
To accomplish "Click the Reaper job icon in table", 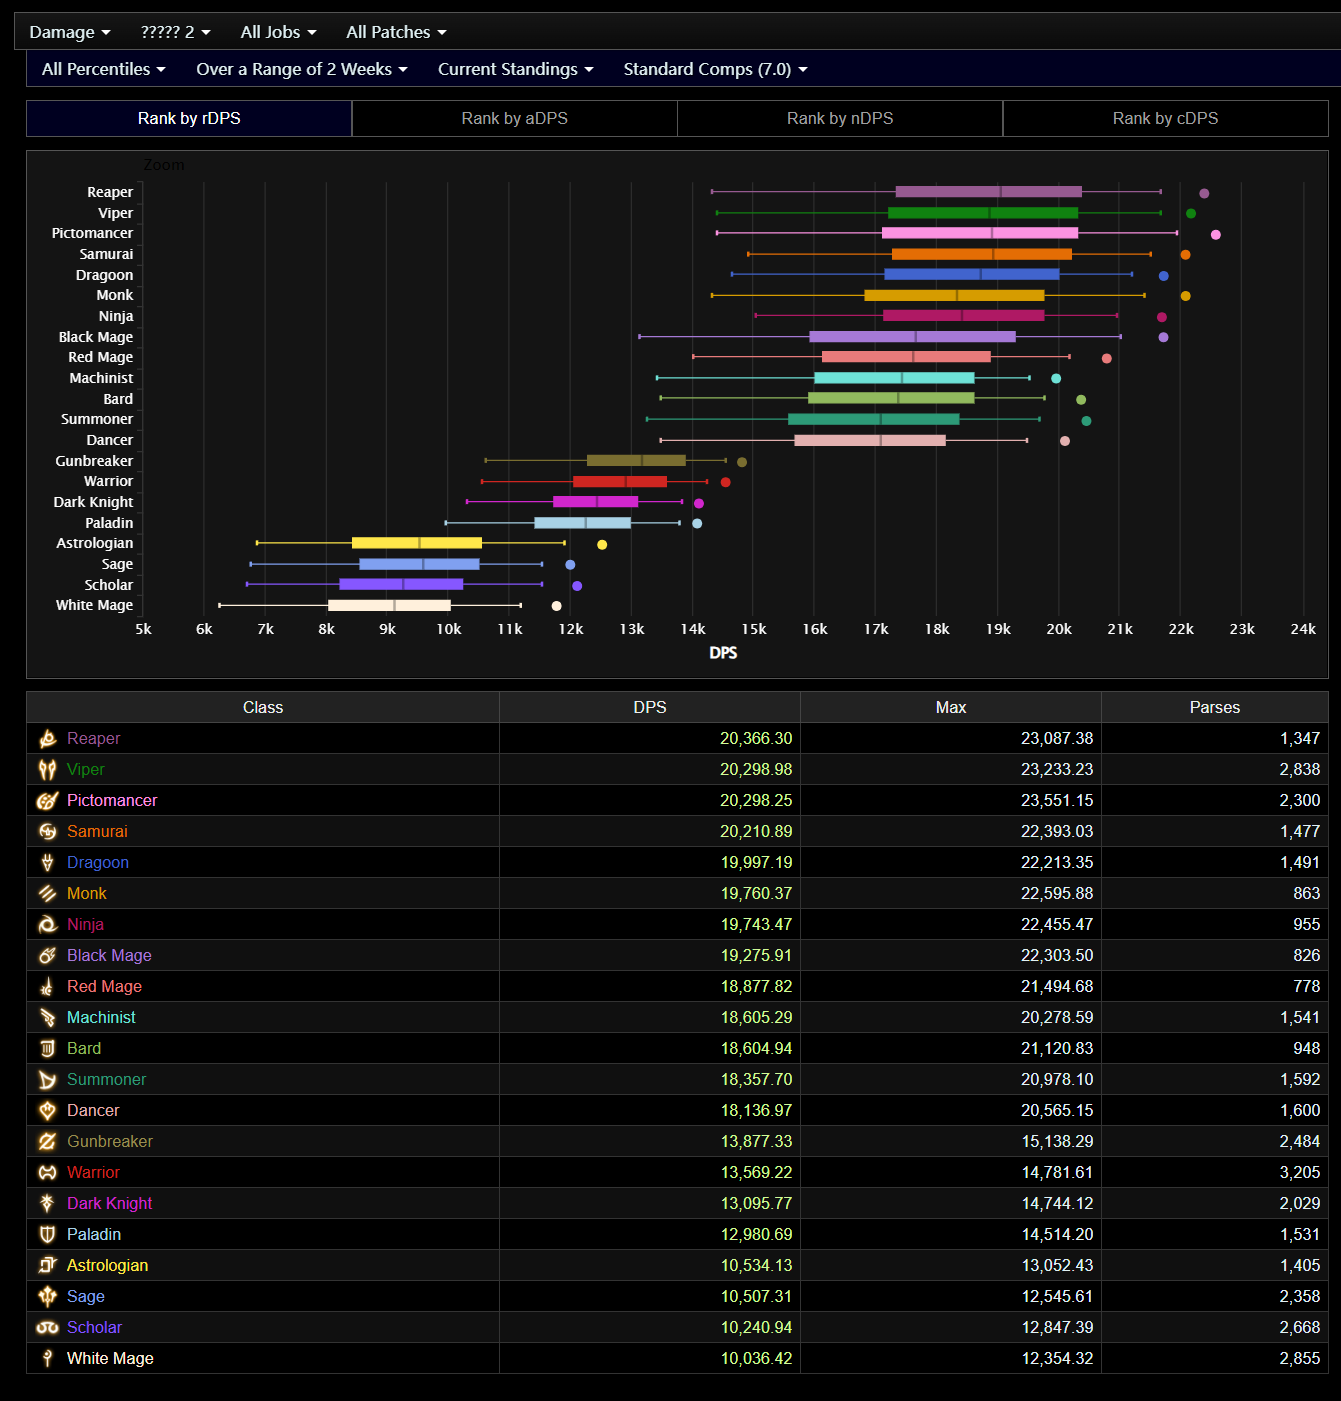I will click(x=47, y=739).
